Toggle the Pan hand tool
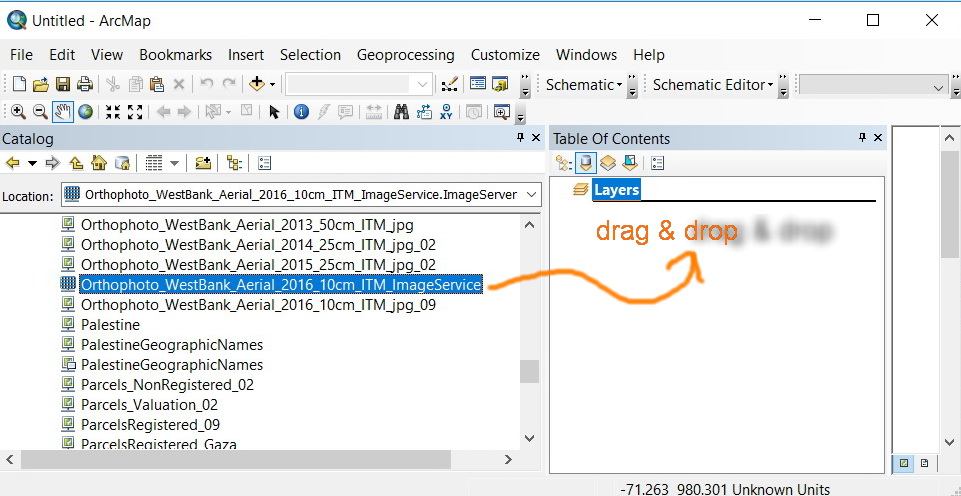 pyautogui.click(x=63, y=112)
